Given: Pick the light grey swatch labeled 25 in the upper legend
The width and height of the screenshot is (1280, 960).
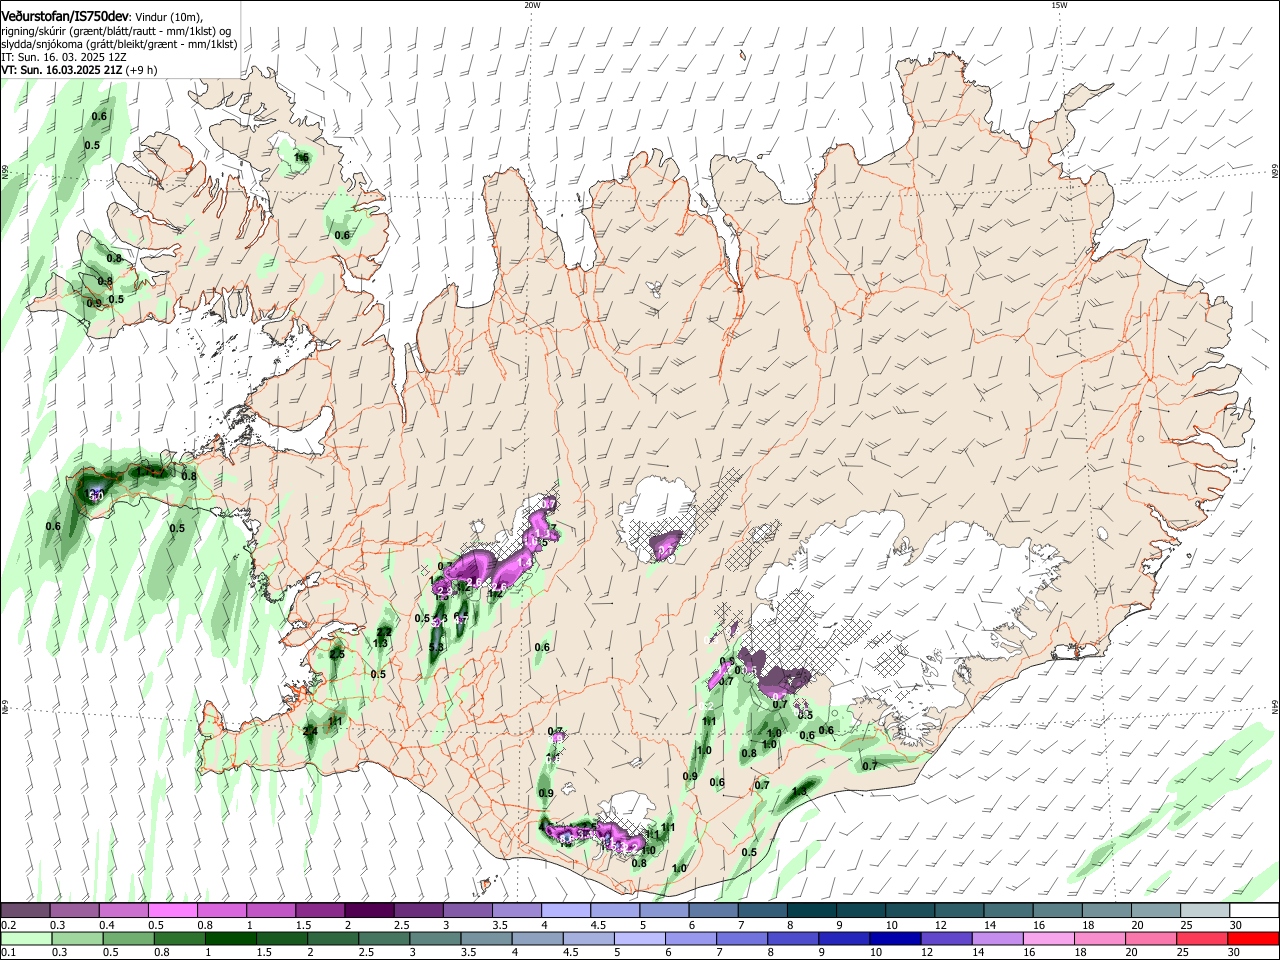Looking at the screenshot, I should click(x=1204, y=911).
